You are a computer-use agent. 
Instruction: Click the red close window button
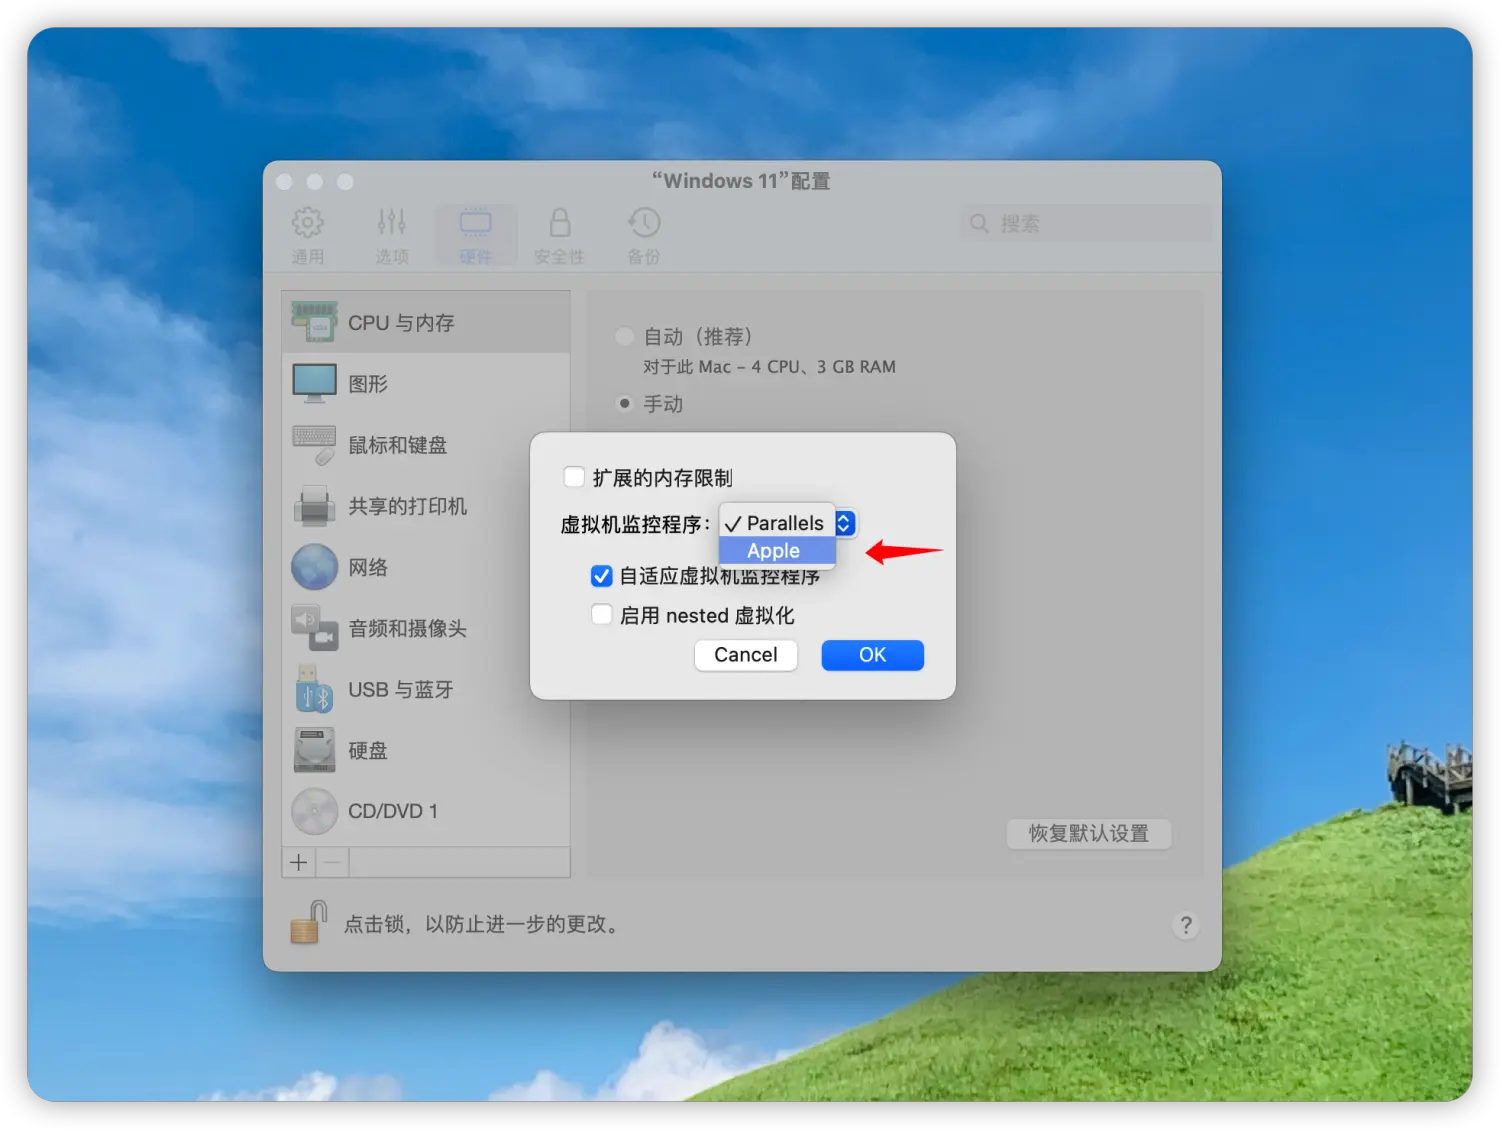point(284,181)
